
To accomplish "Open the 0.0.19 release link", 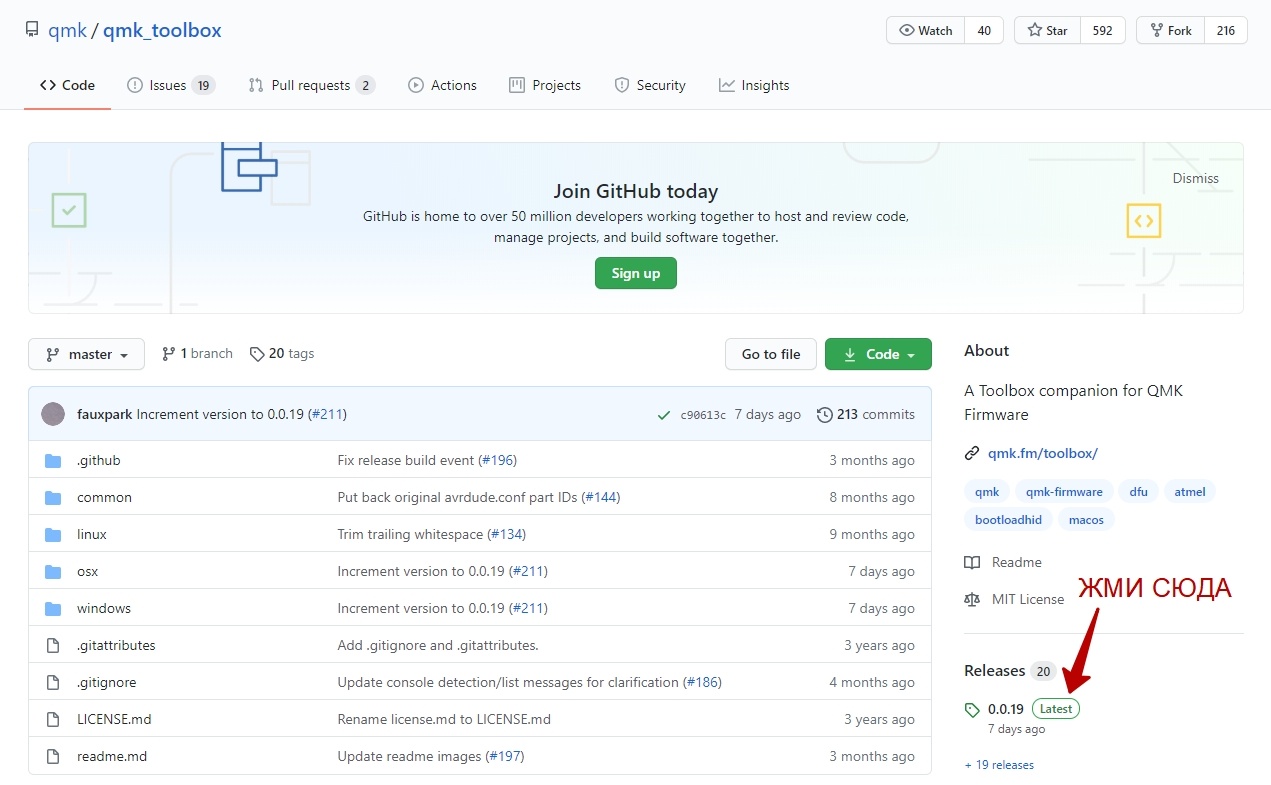I will 1006,709.
